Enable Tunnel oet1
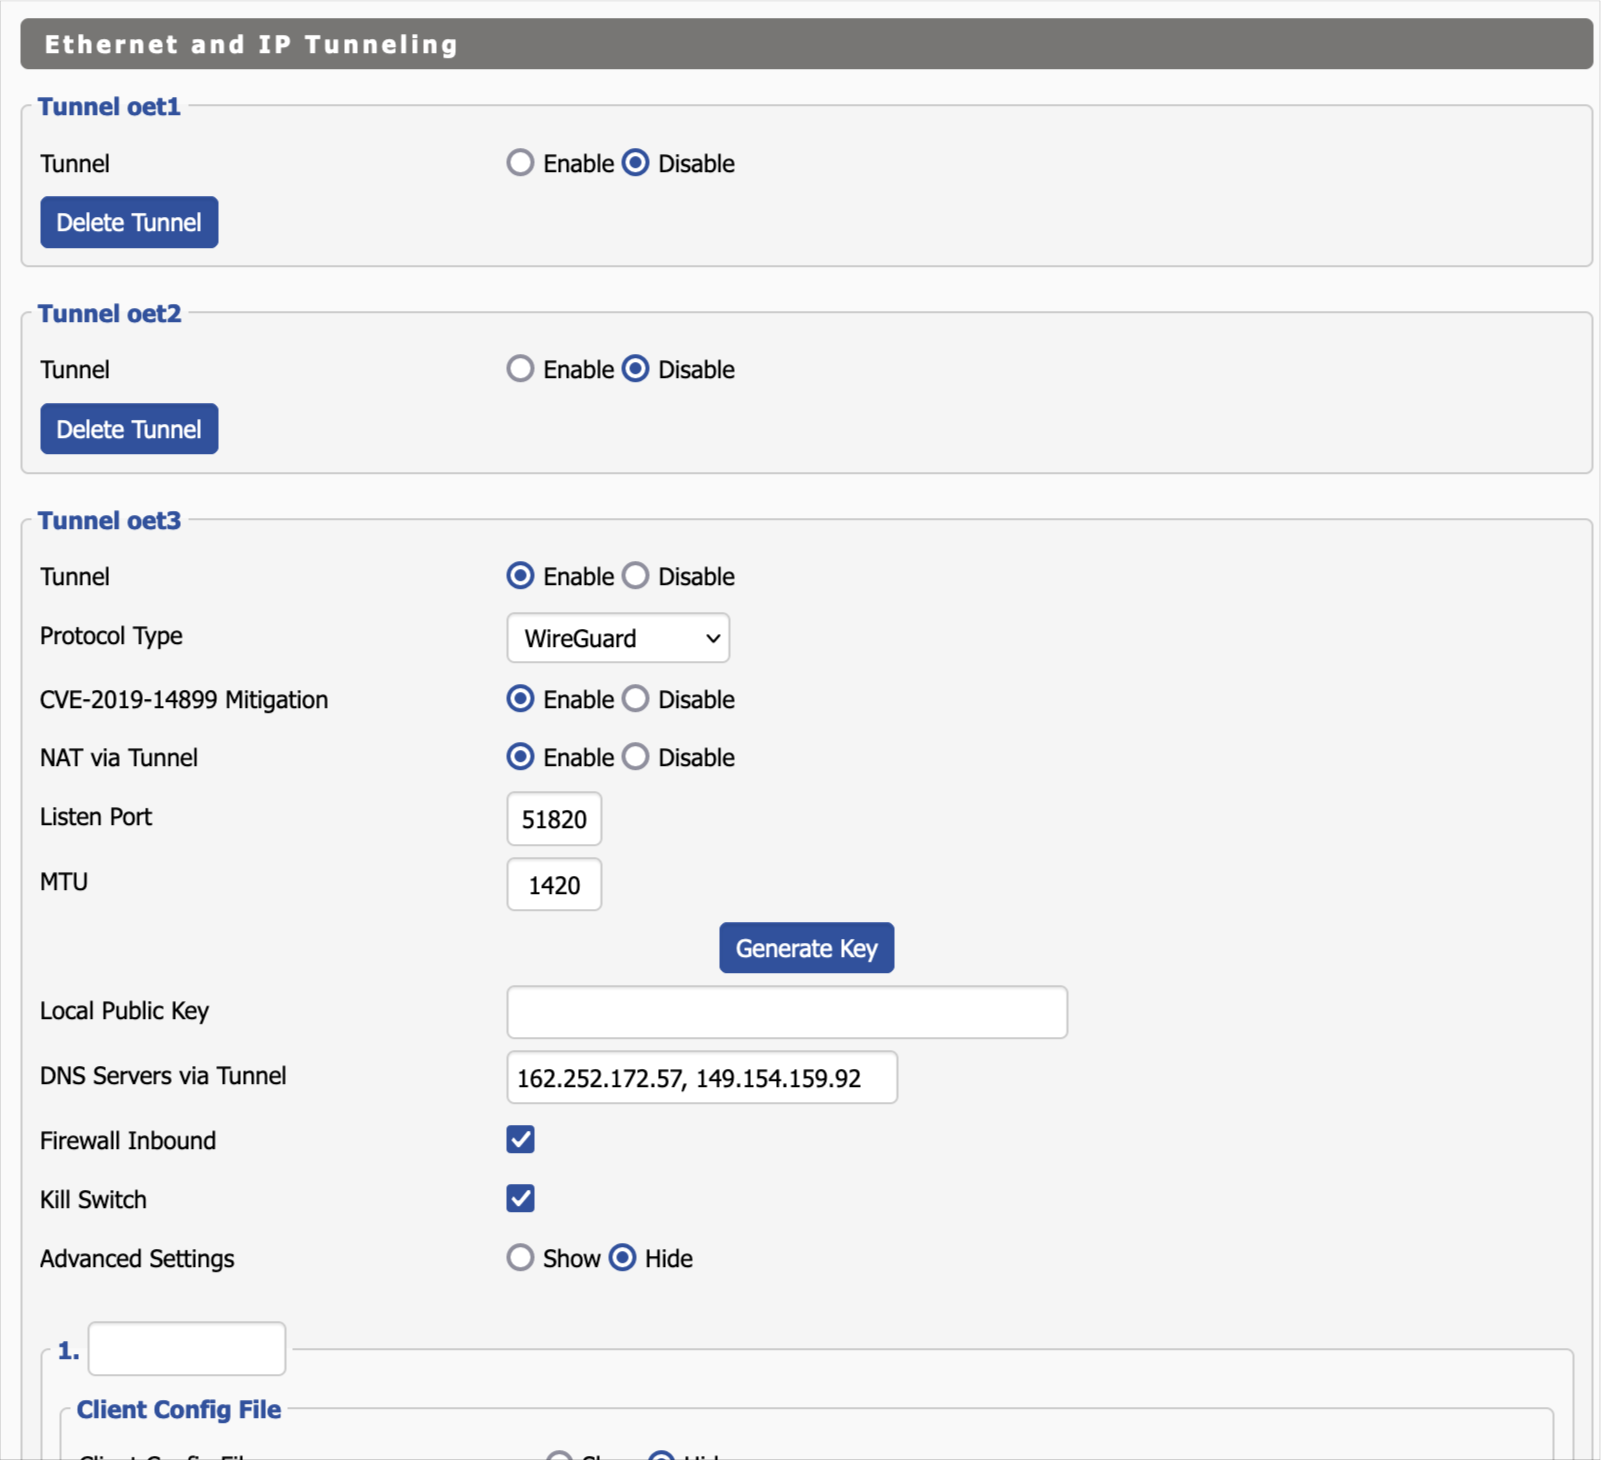Screen dimensions: 1601x1460 coord(520,163)
